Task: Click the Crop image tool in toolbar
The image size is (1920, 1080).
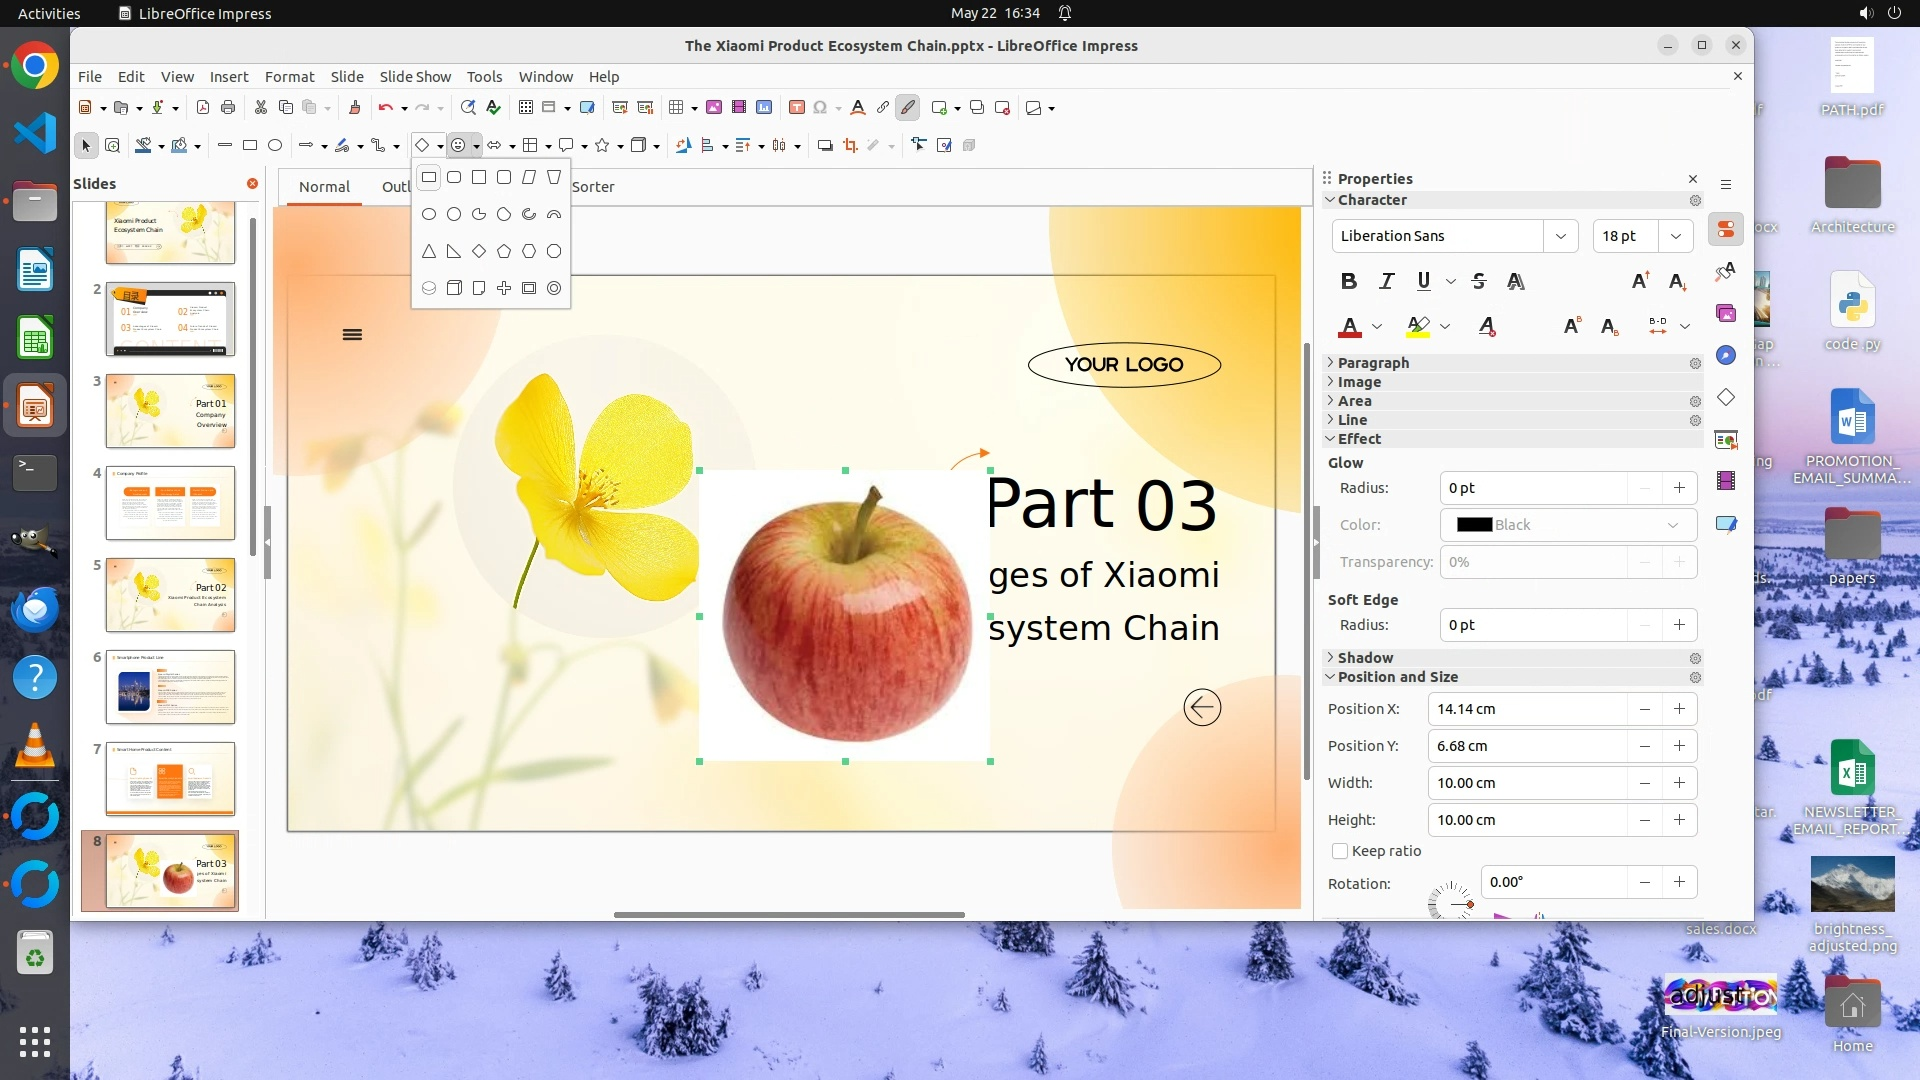Action: (850, 145)
